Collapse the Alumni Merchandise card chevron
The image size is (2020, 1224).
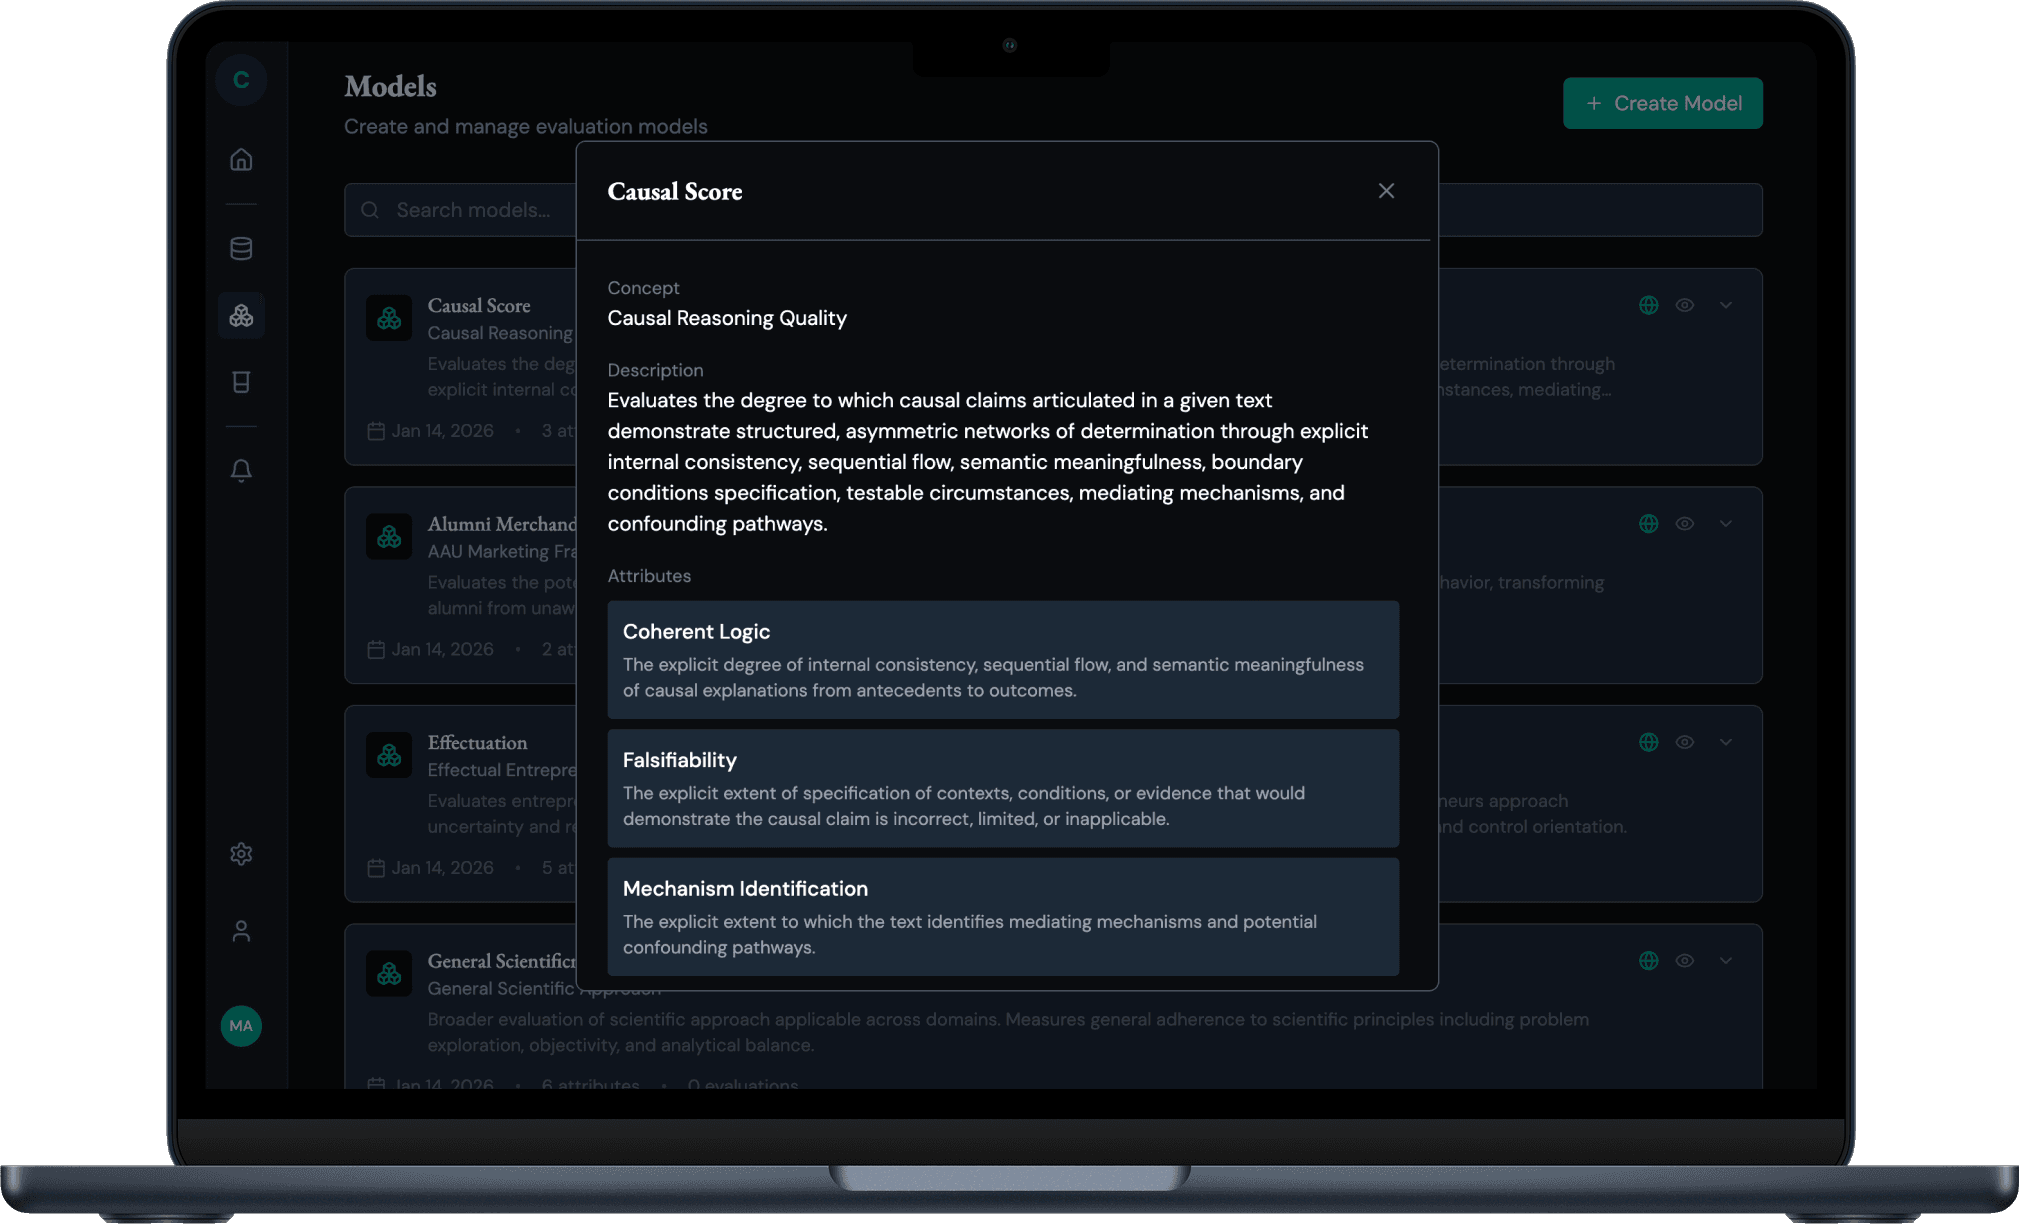pyautogui.click(x=1726, y=523)
